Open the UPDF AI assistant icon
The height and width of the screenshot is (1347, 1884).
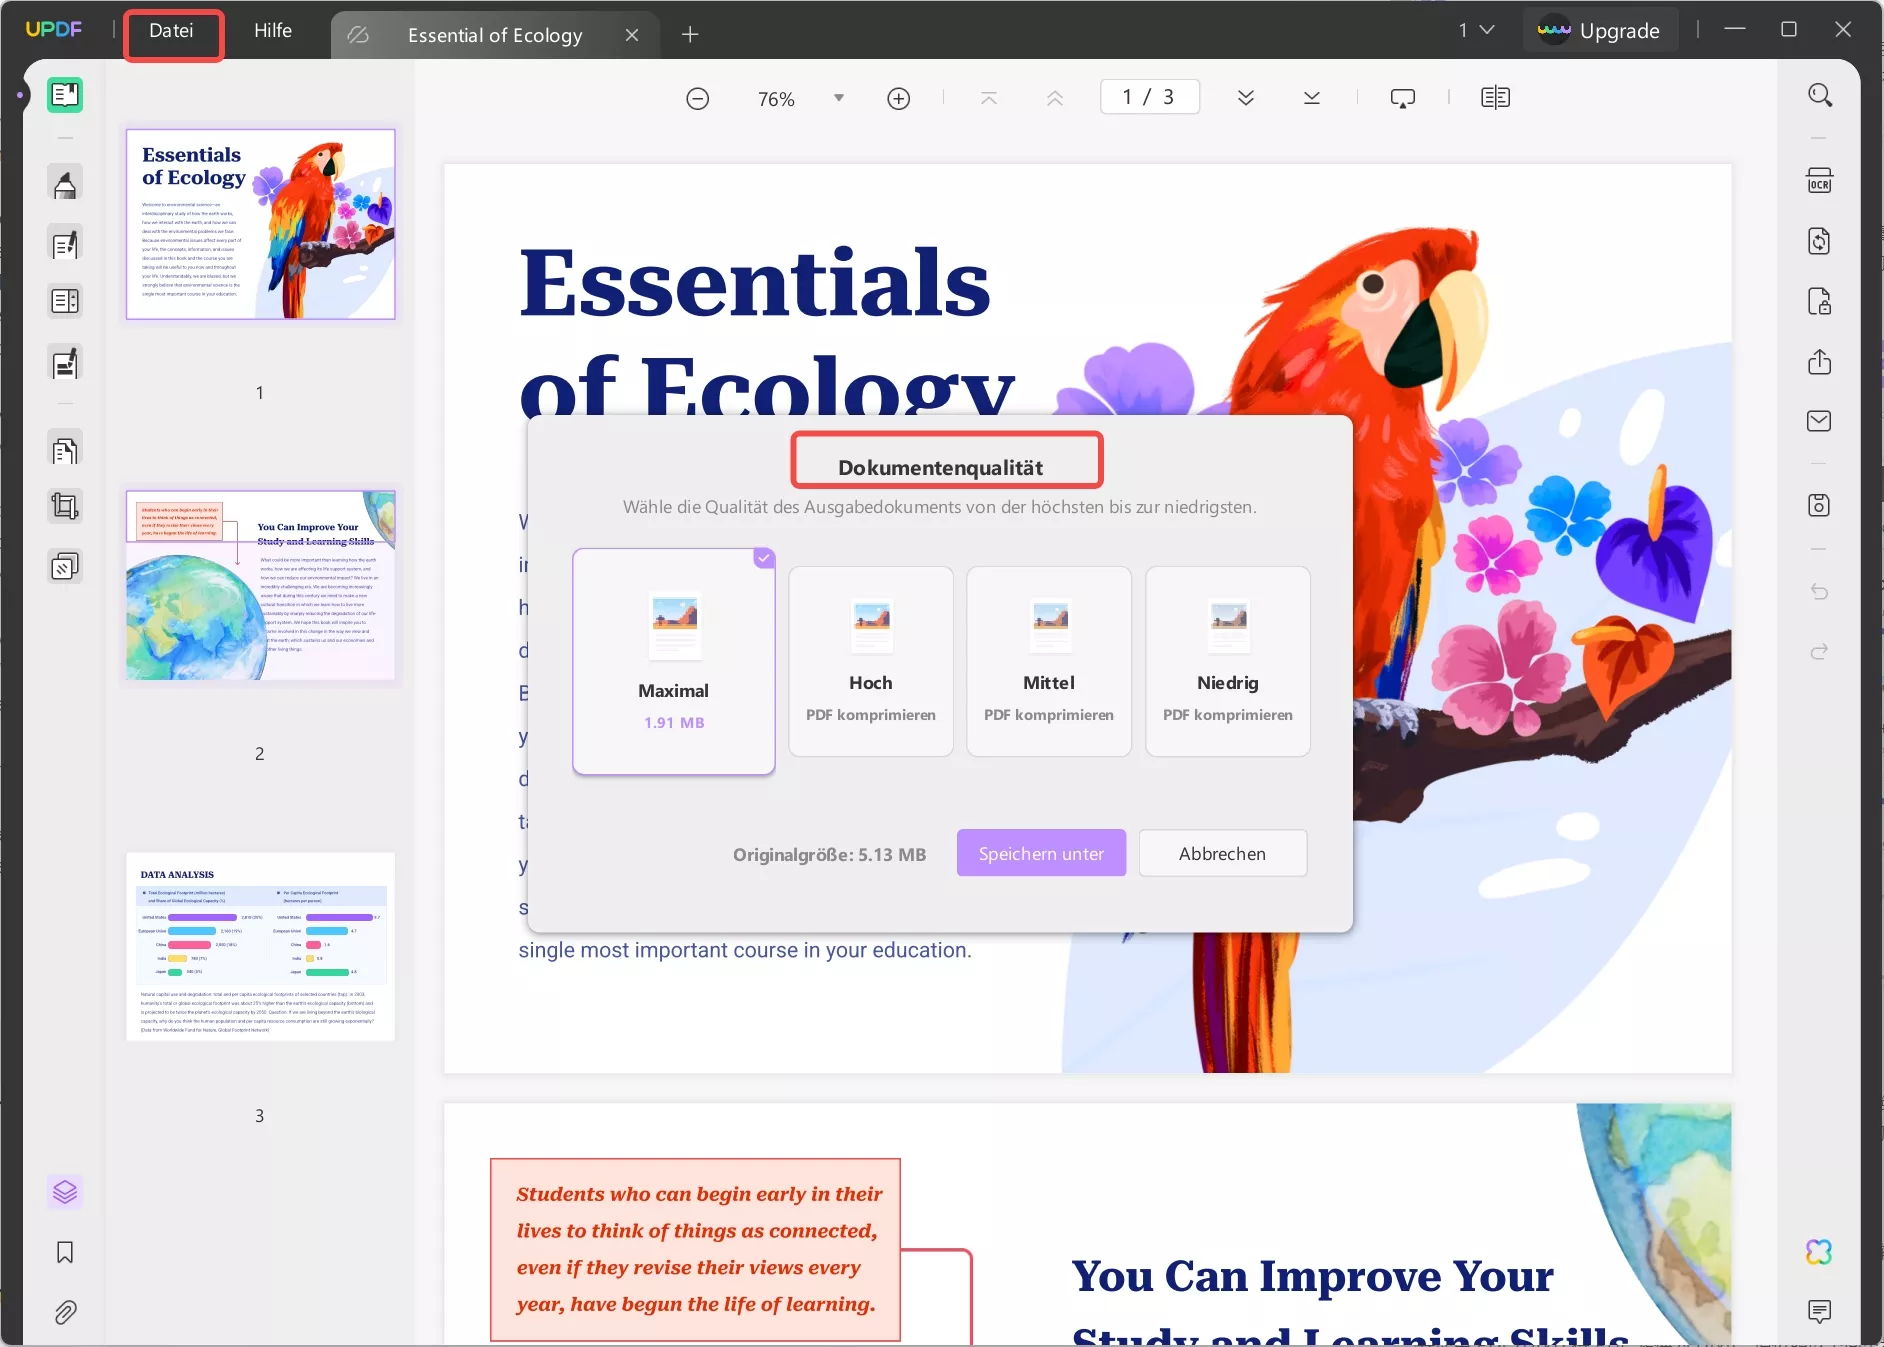coord(1820,1252)
